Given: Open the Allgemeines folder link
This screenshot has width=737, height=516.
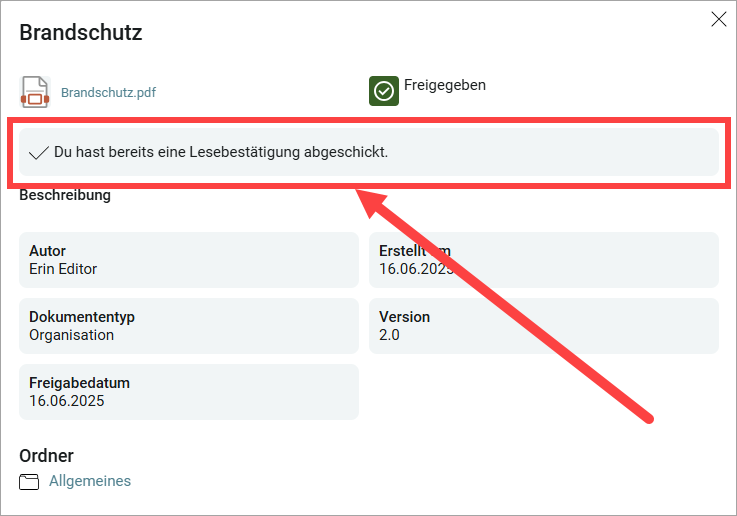Looking at the screenshot, I should tap(90, 481).
